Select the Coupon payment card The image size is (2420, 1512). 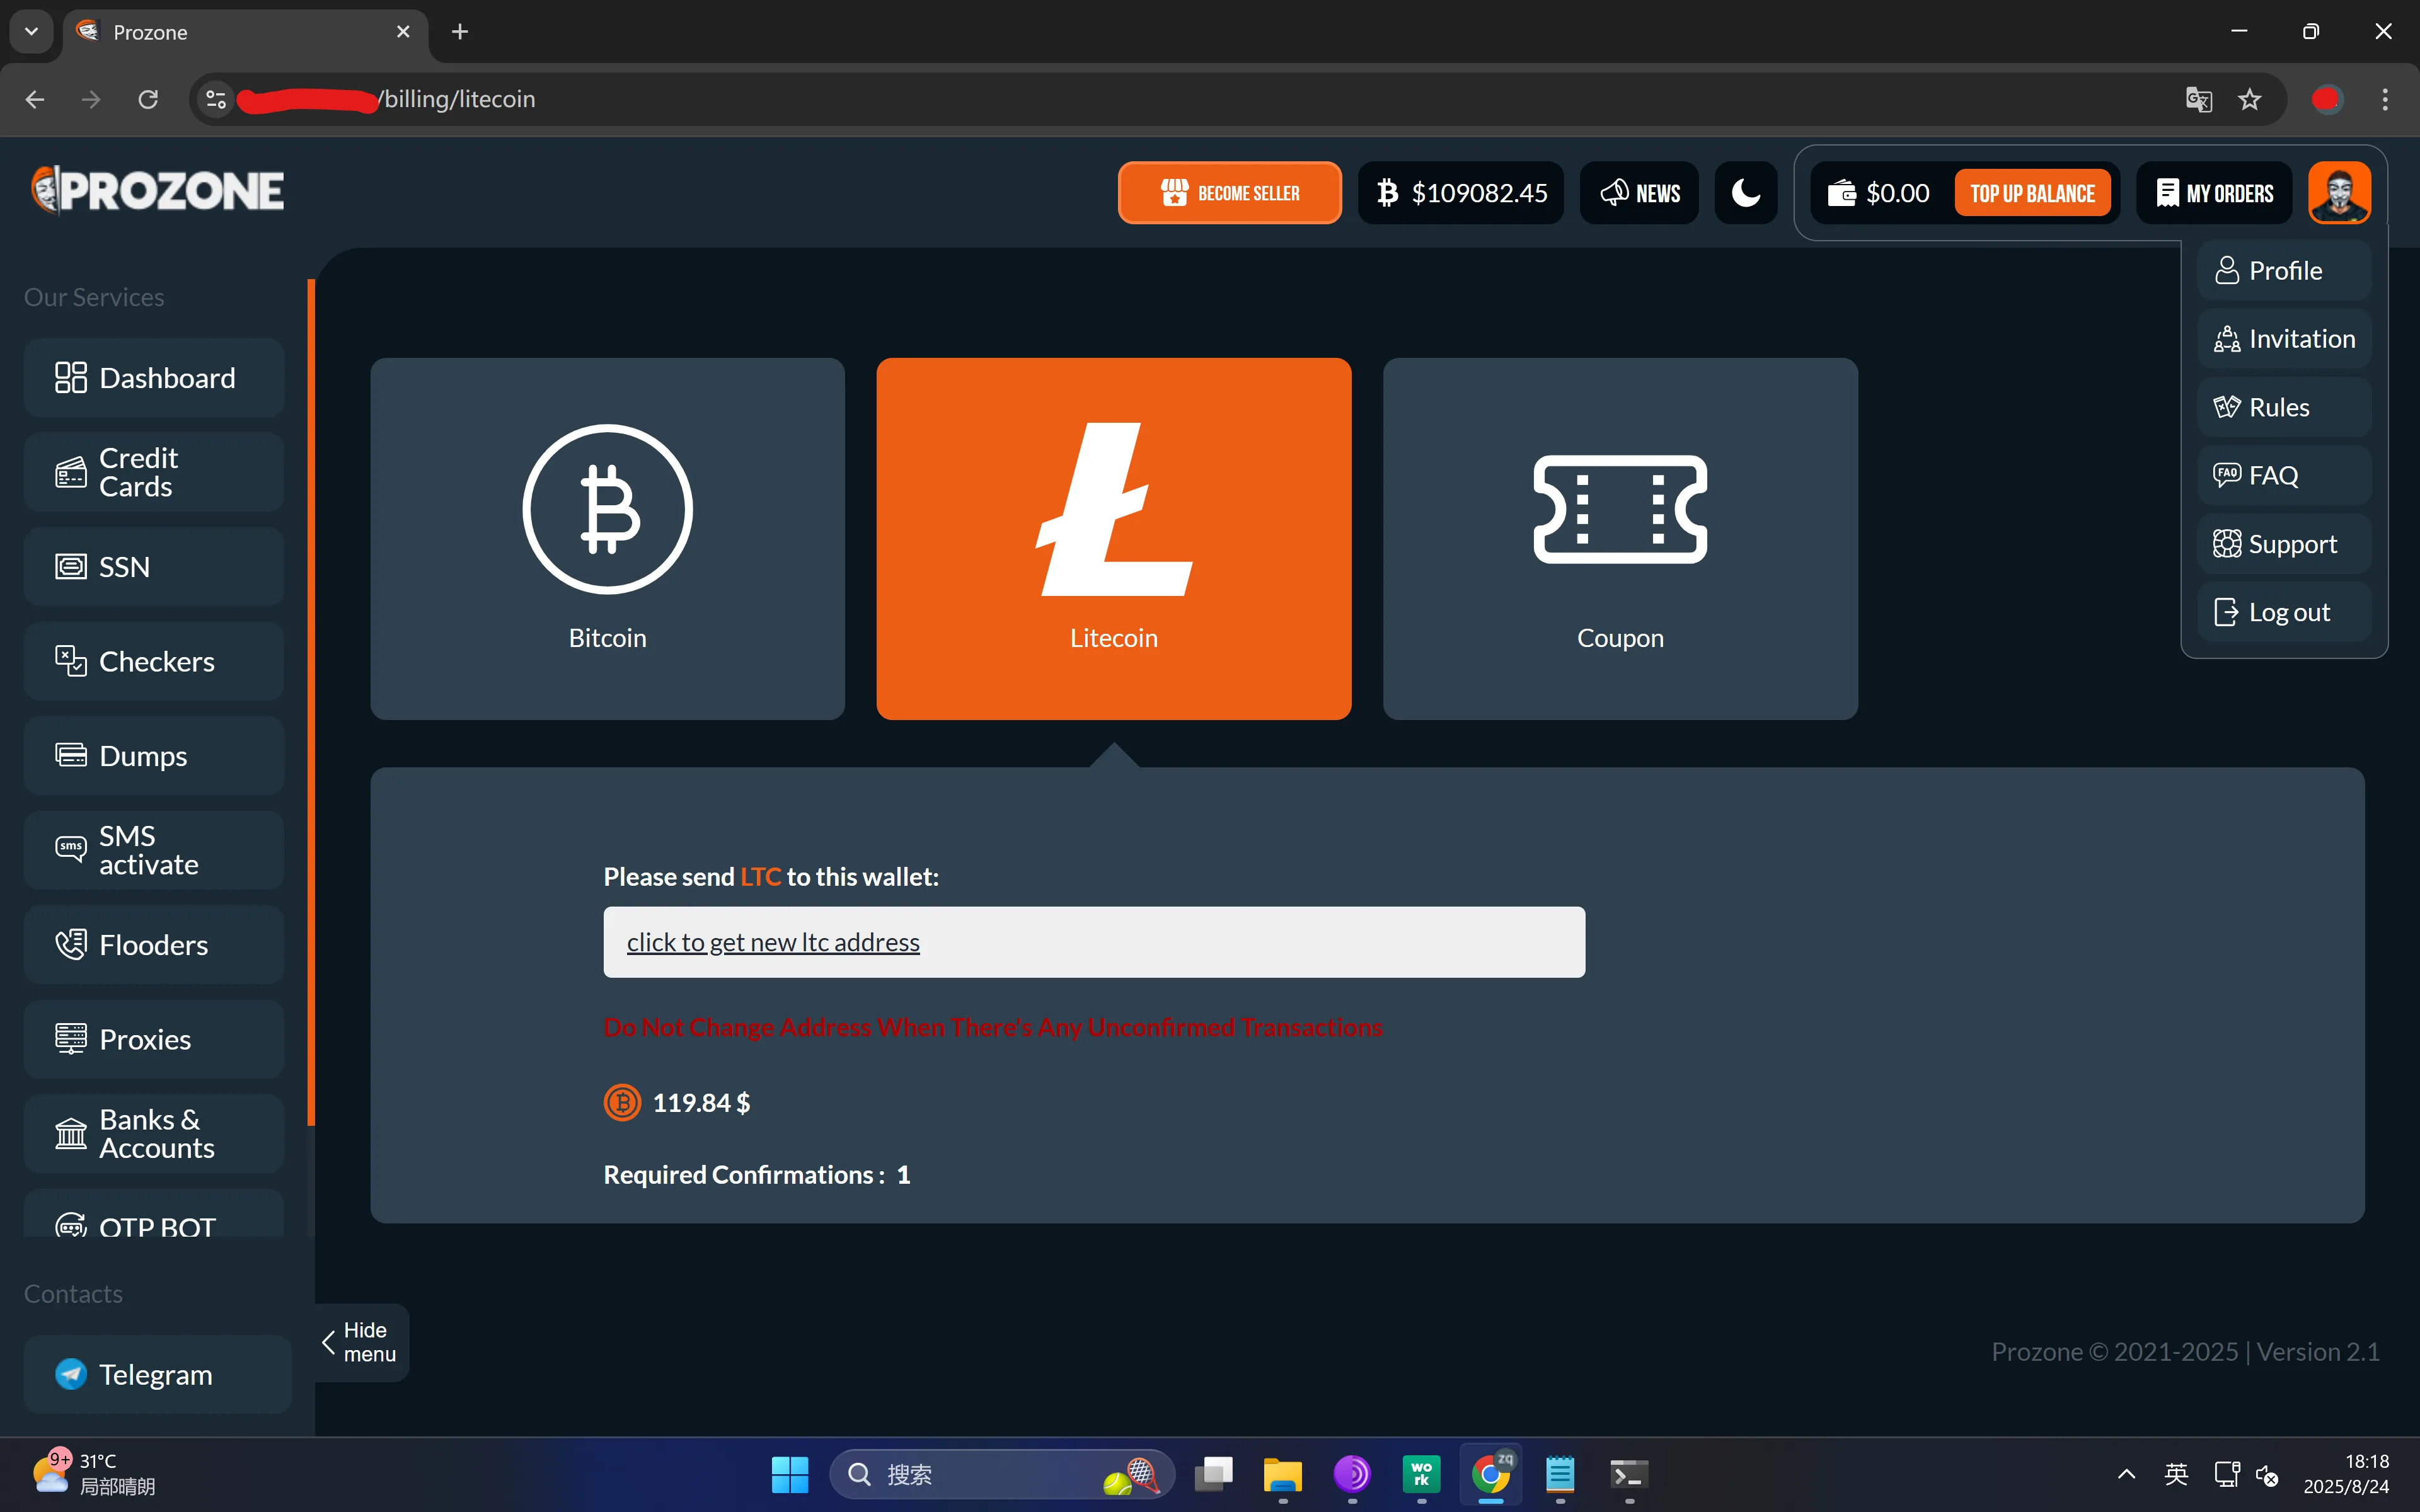(x=1620, y=538)
